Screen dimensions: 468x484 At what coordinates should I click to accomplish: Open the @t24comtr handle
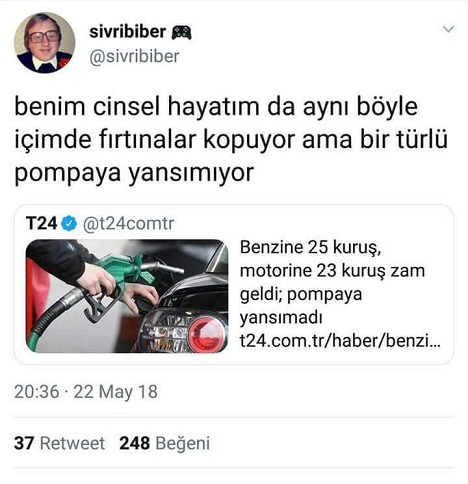pos(128,223)
